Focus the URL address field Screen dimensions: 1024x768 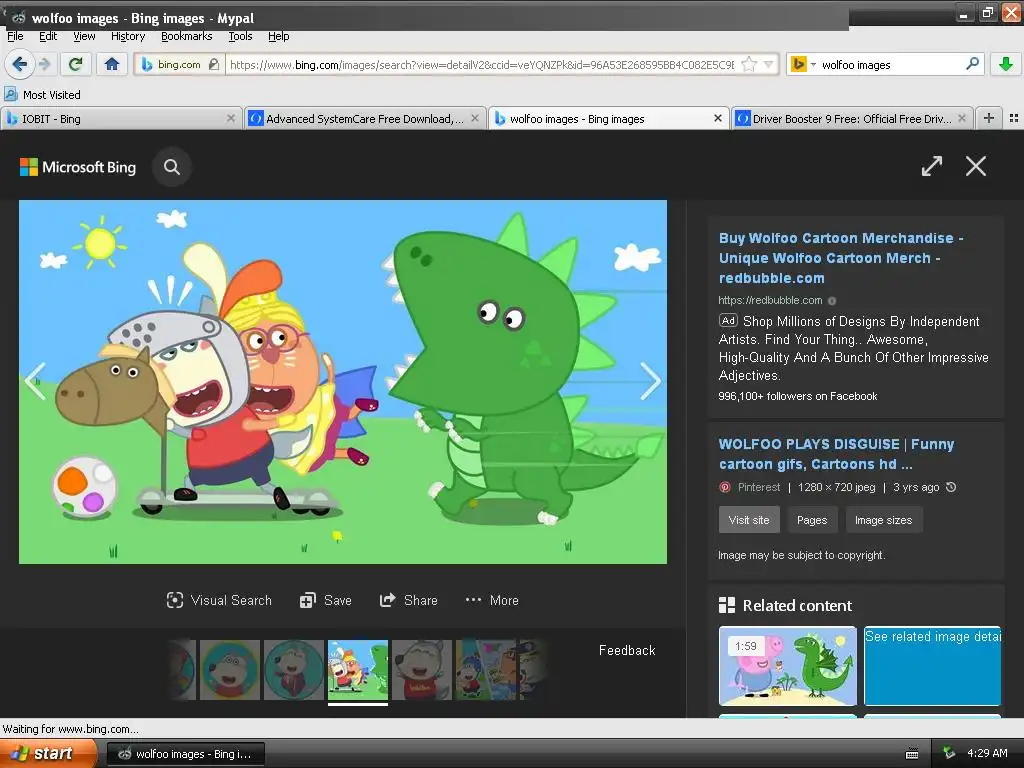482,64
